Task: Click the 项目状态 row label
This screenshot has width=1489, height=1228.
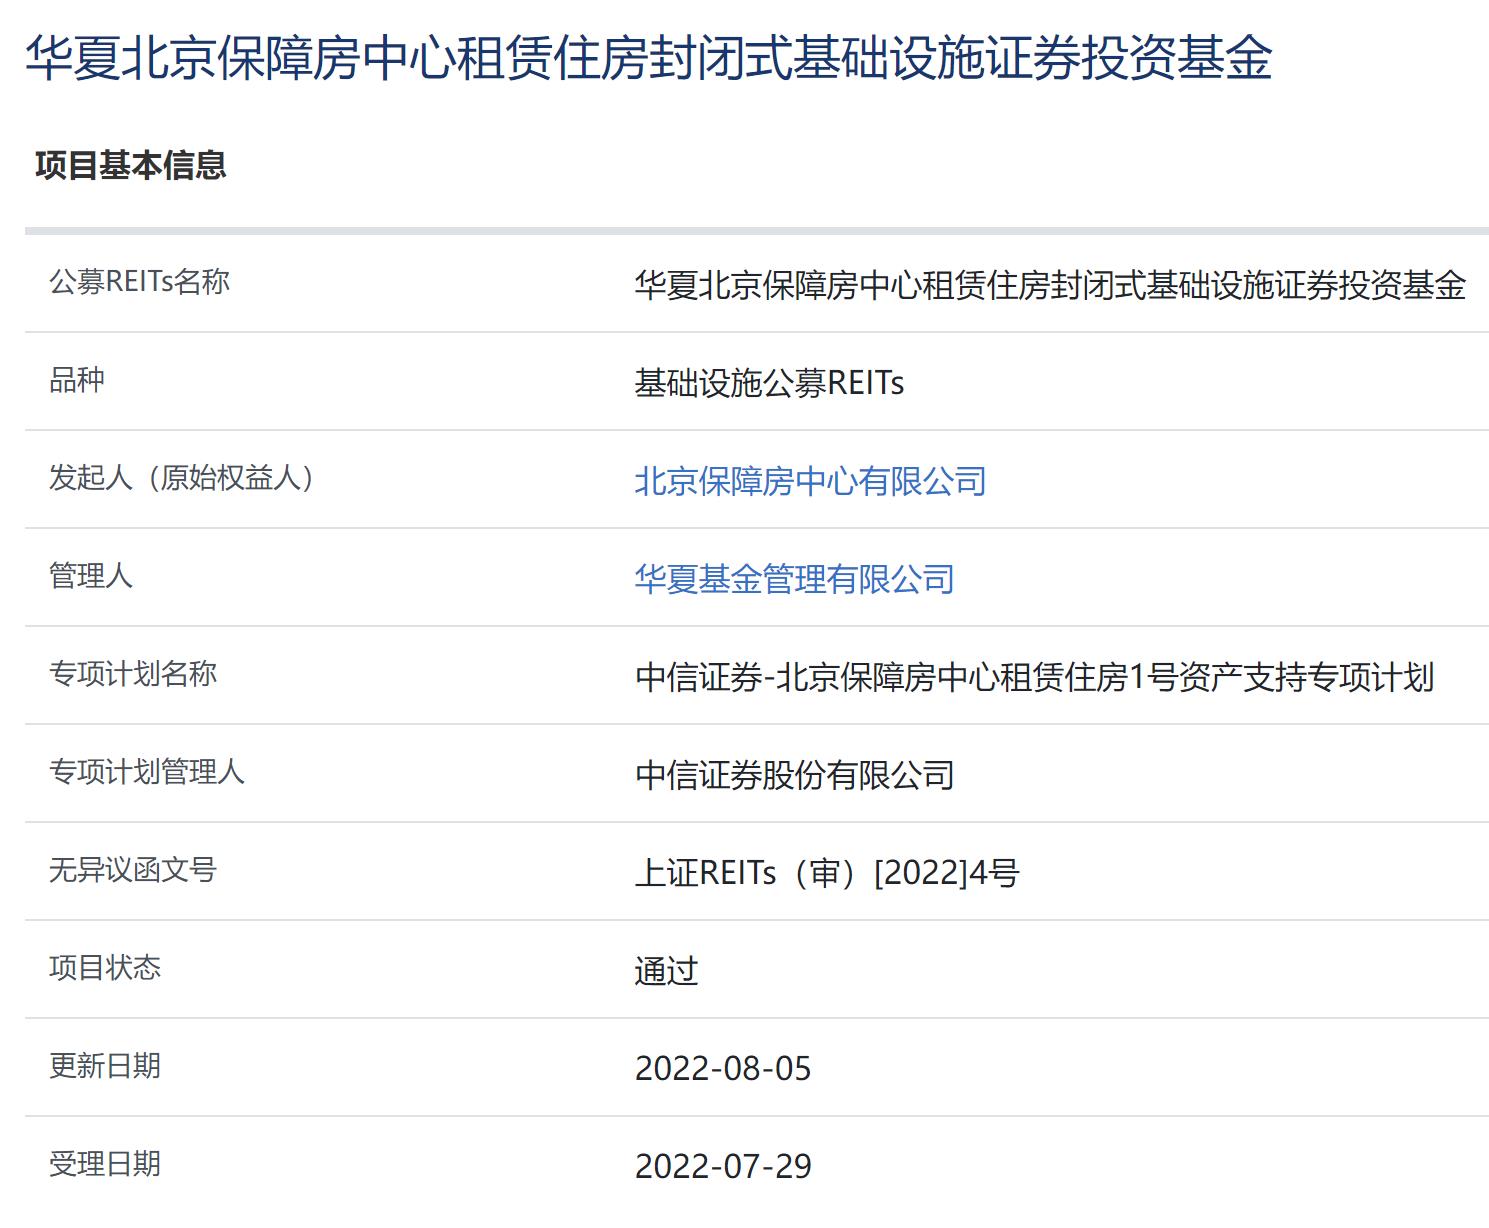Action: (x=105, y=968)
